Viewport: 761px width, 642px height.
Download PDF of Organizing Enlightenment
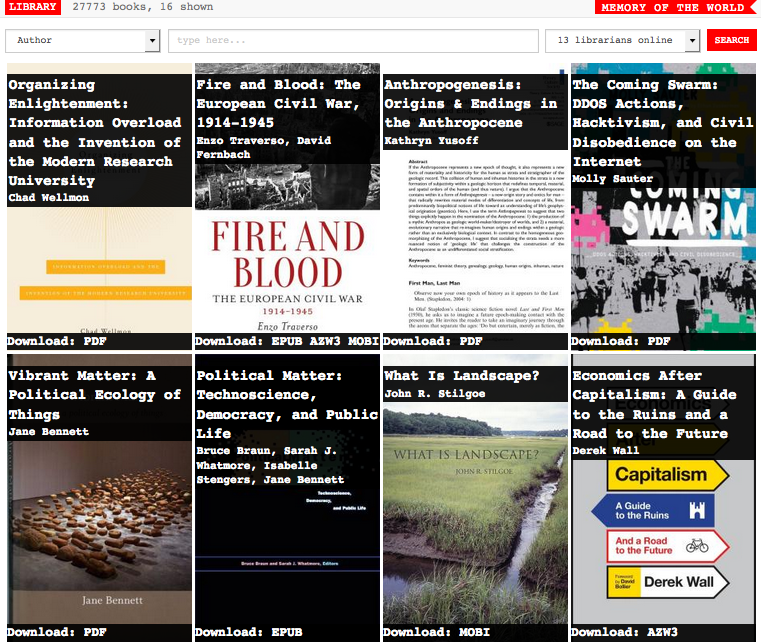[95, 341]
